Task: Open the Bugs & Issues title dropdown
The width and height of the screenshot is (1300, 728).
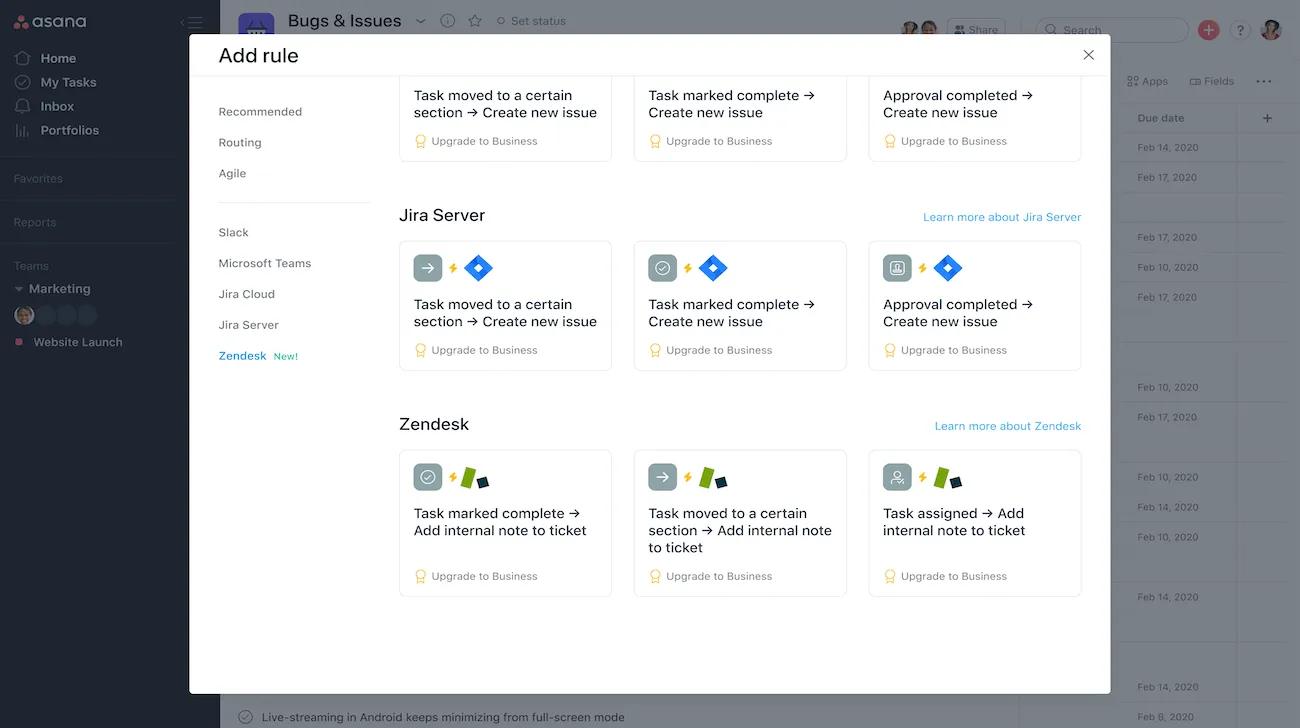Action: pos(421,21)
